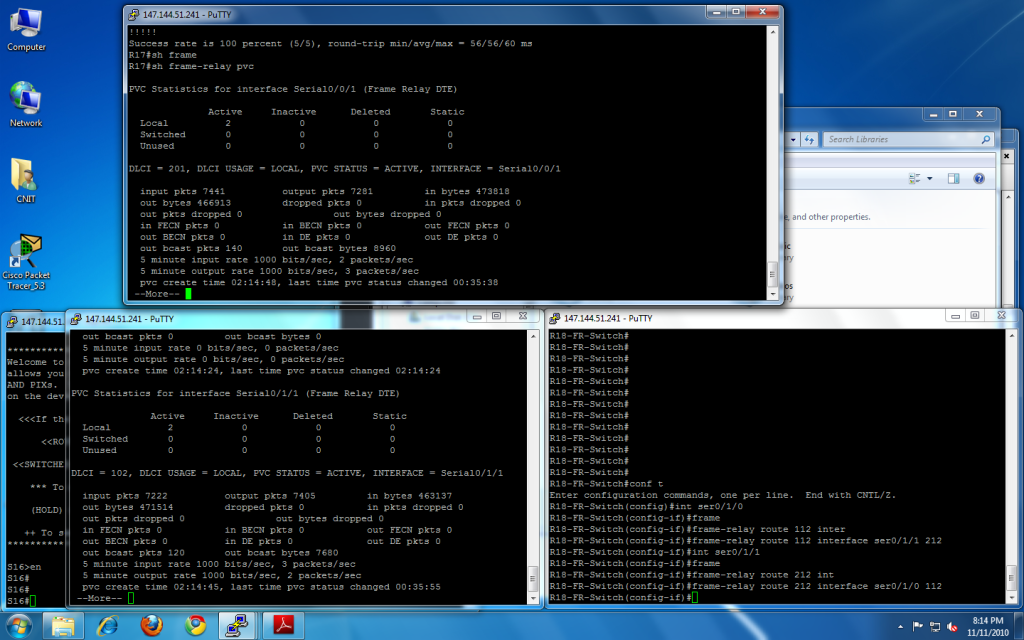1024x640 pixels.
Task: Click the Search Libraries field
Action: pyautogui.click(x=900, y=140)
